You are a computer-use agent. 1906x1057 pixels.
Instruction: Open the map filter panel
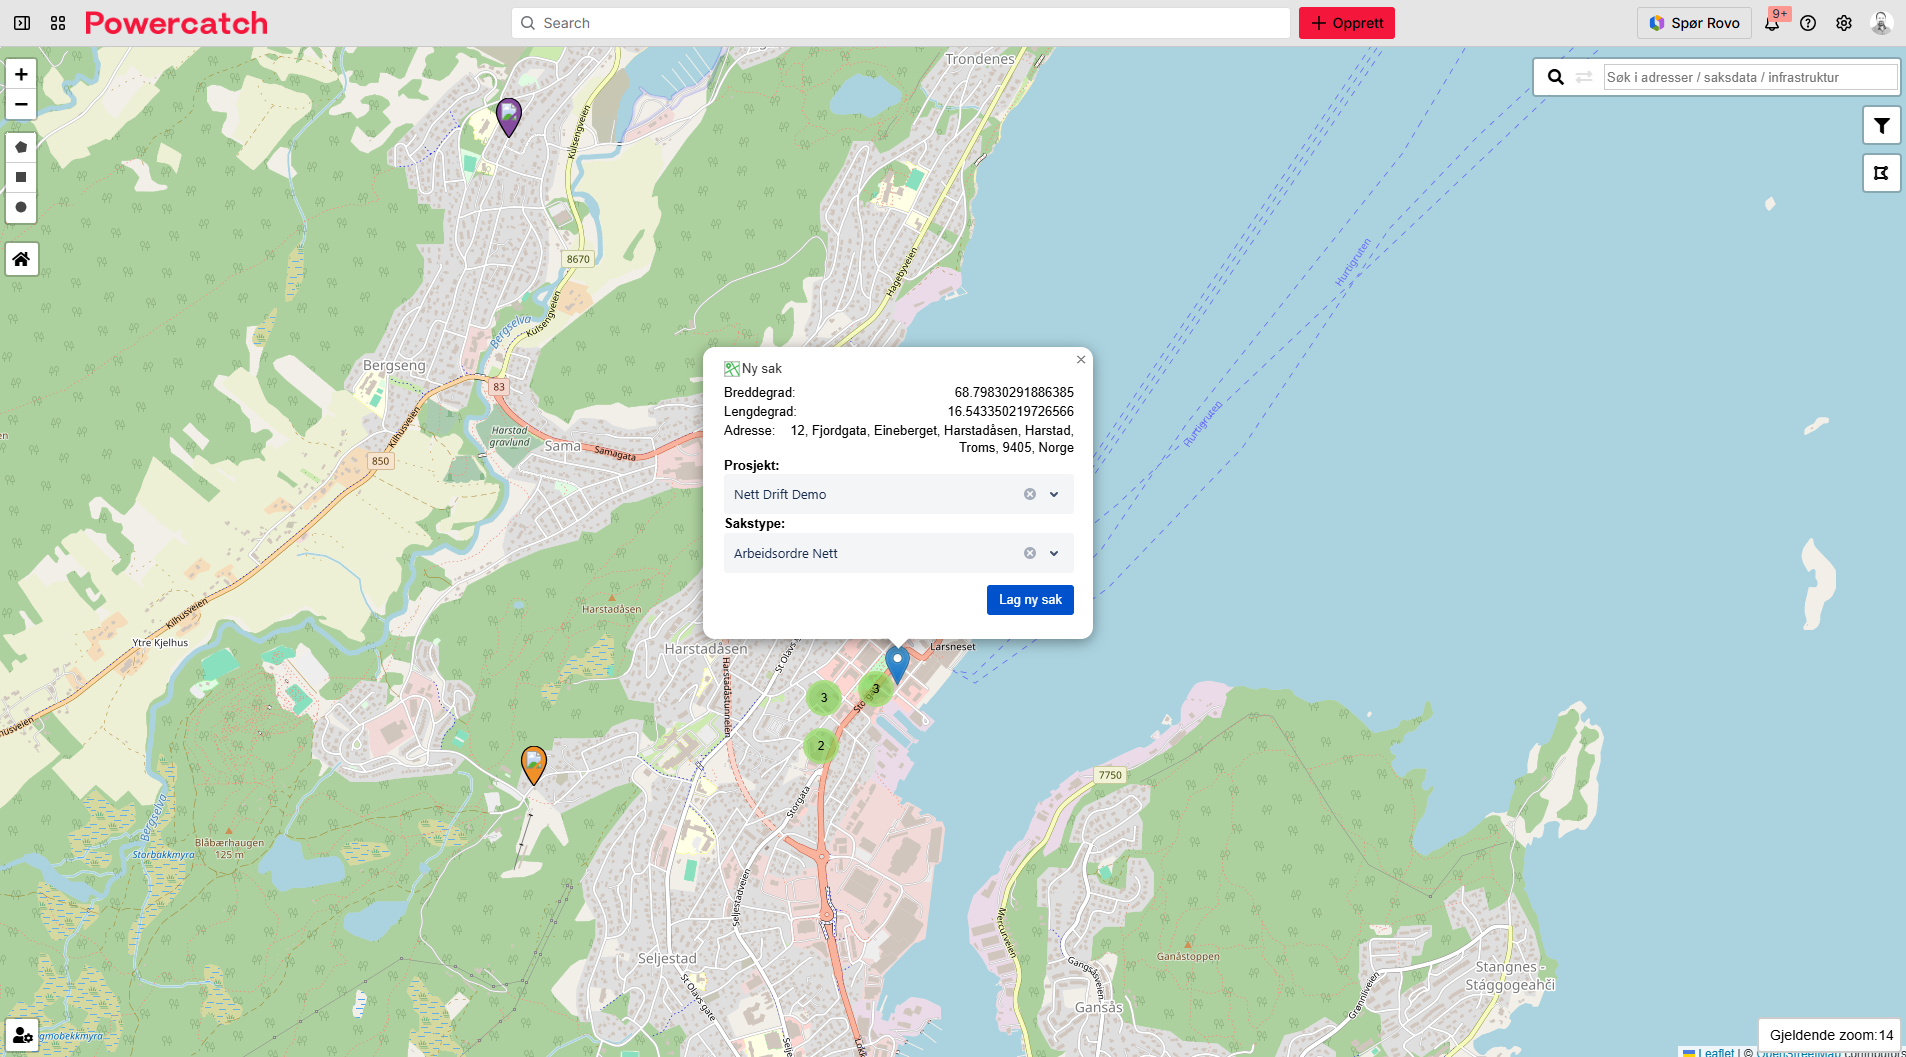(1881, 126)
